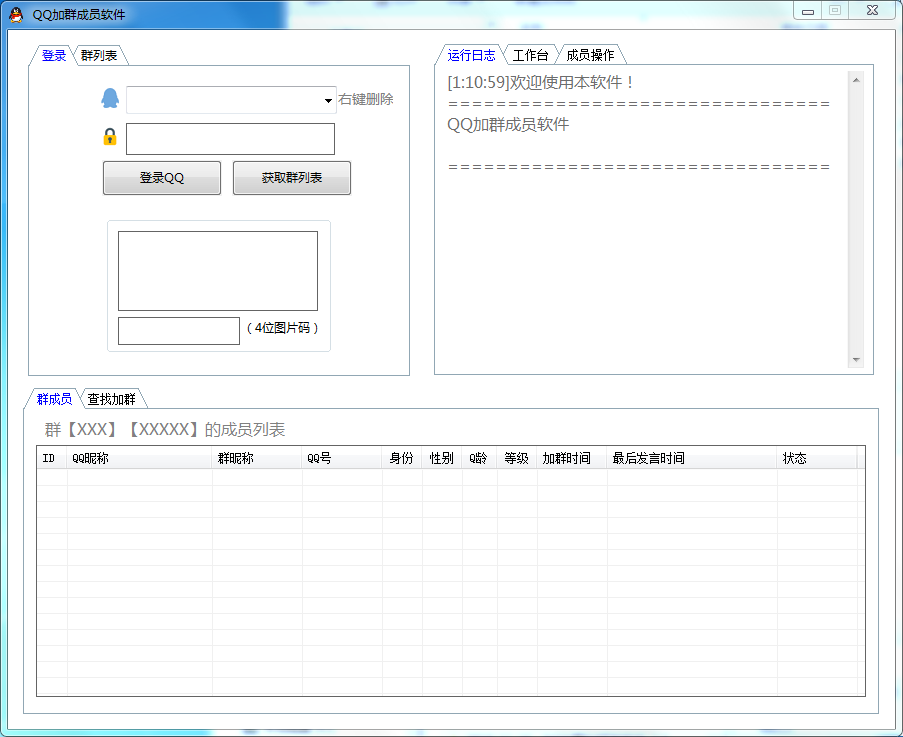Screen dimensions: 903x737
Task: Switch to the 群列表 tab
Action: pos(99,56)
